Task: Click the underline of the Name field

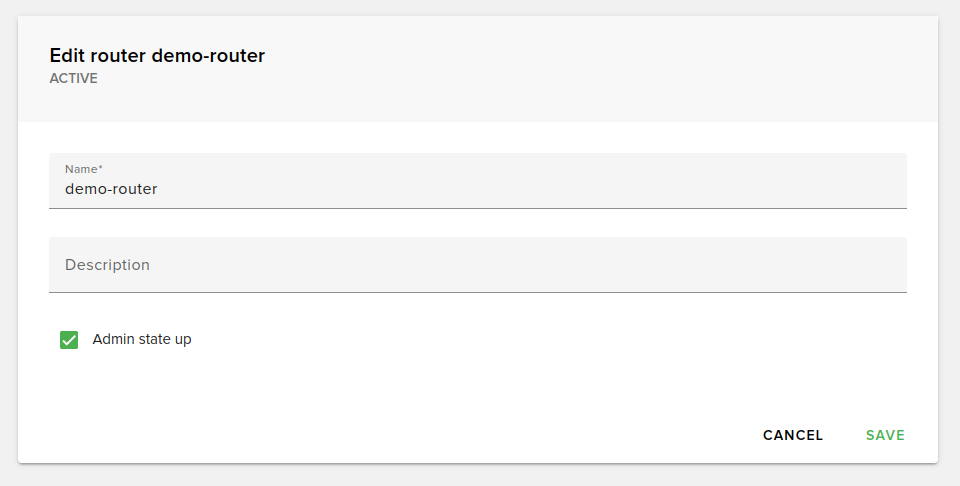Action: click(x=477, y=208)
